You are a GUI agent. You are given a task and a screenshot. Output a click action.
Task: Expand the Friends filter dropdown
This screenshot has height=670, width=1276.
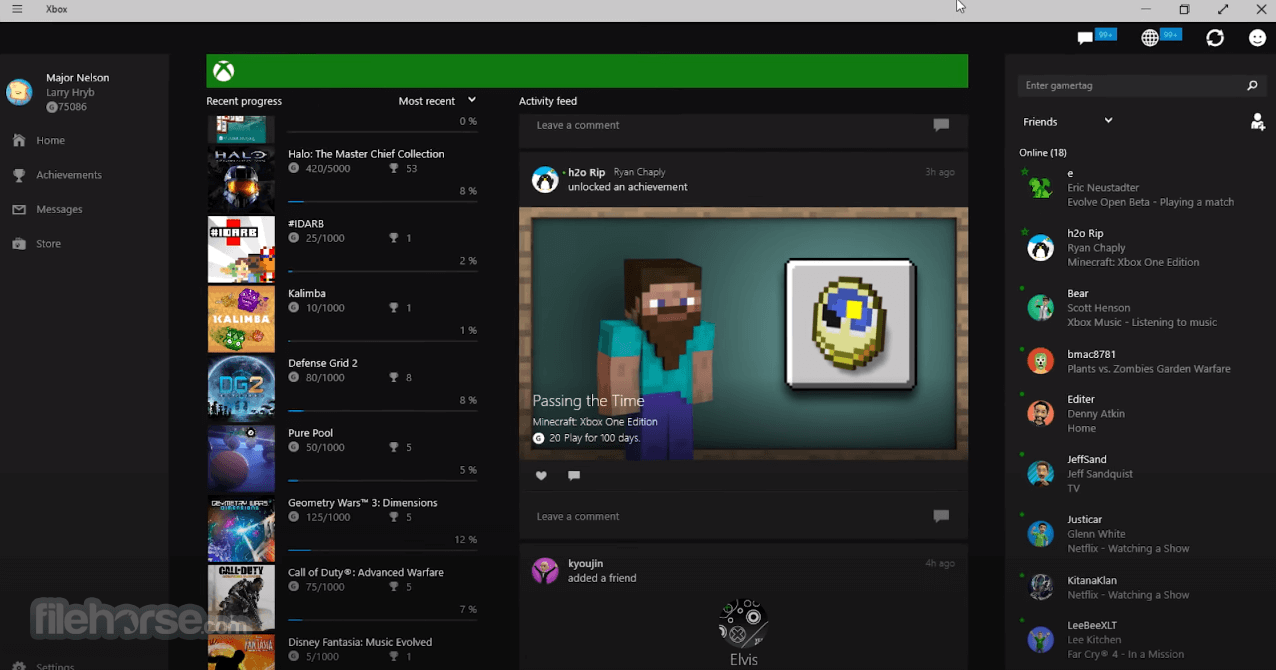1068,122
